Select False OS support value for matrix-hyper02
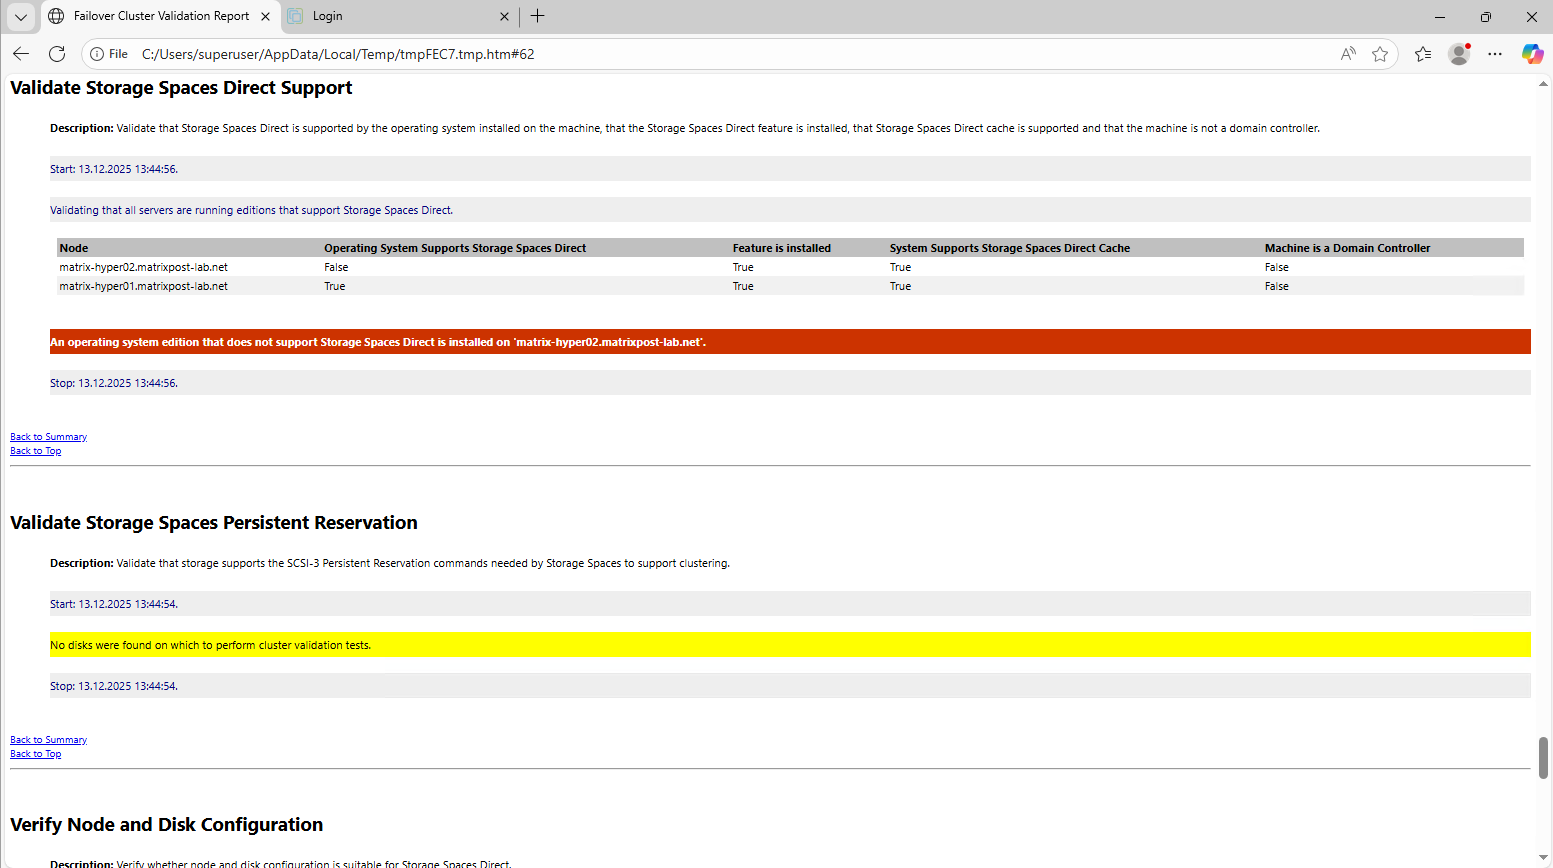Viewport: 1553px width, 868px height. click(336, 267)
